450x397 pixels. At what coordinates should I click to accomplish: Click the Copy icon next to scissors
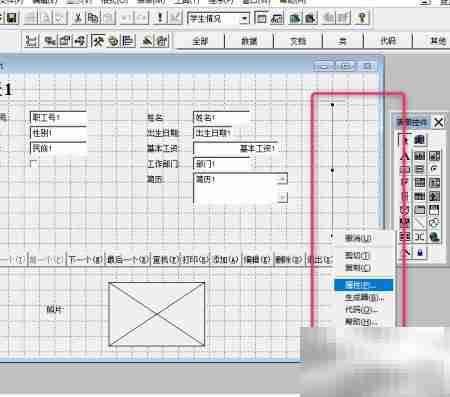pos(92,18)
